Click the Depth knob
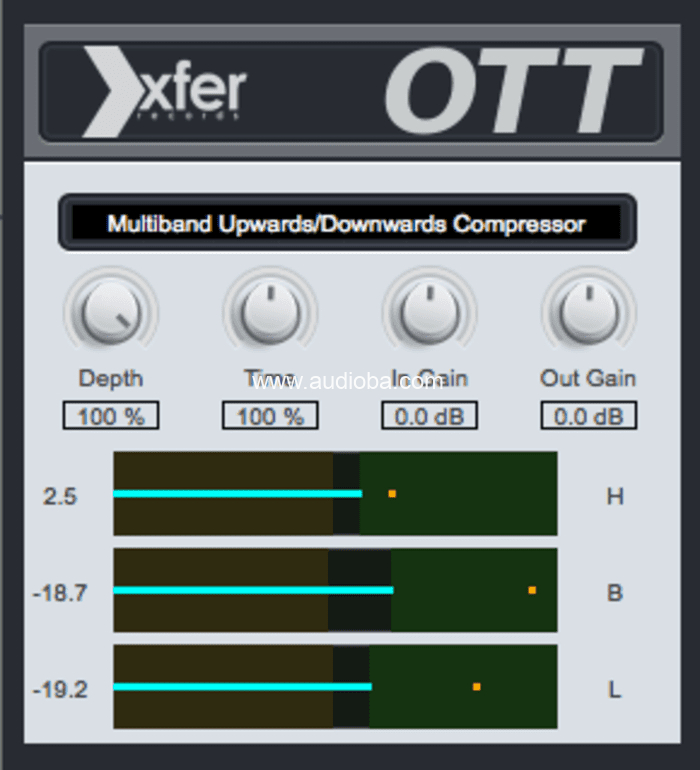 coord(111,312)
